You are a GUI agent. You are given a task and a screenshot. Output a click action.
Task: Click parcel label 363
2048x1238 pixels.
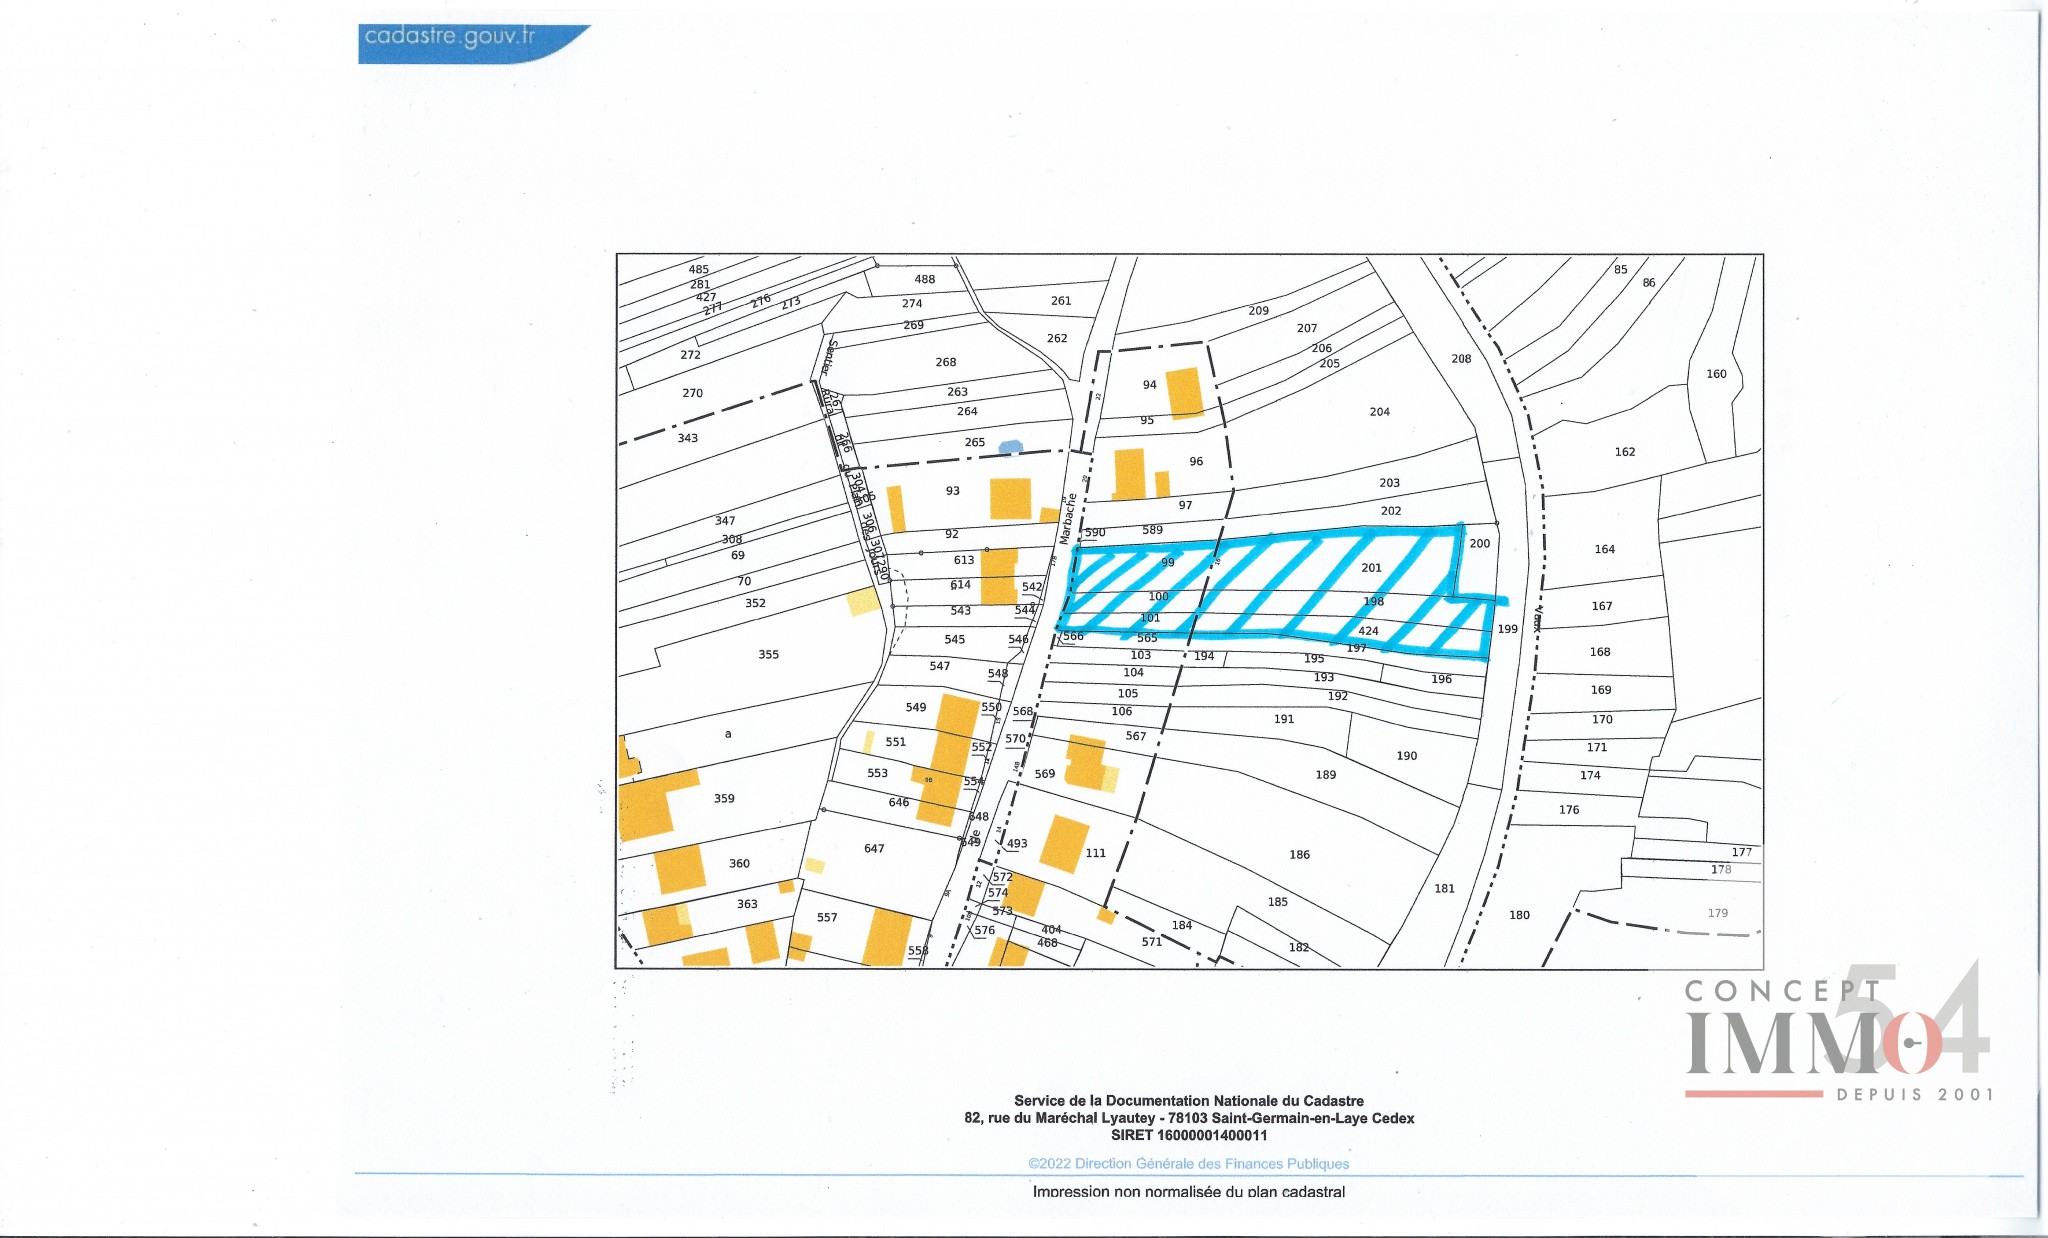tap(747, 904)
